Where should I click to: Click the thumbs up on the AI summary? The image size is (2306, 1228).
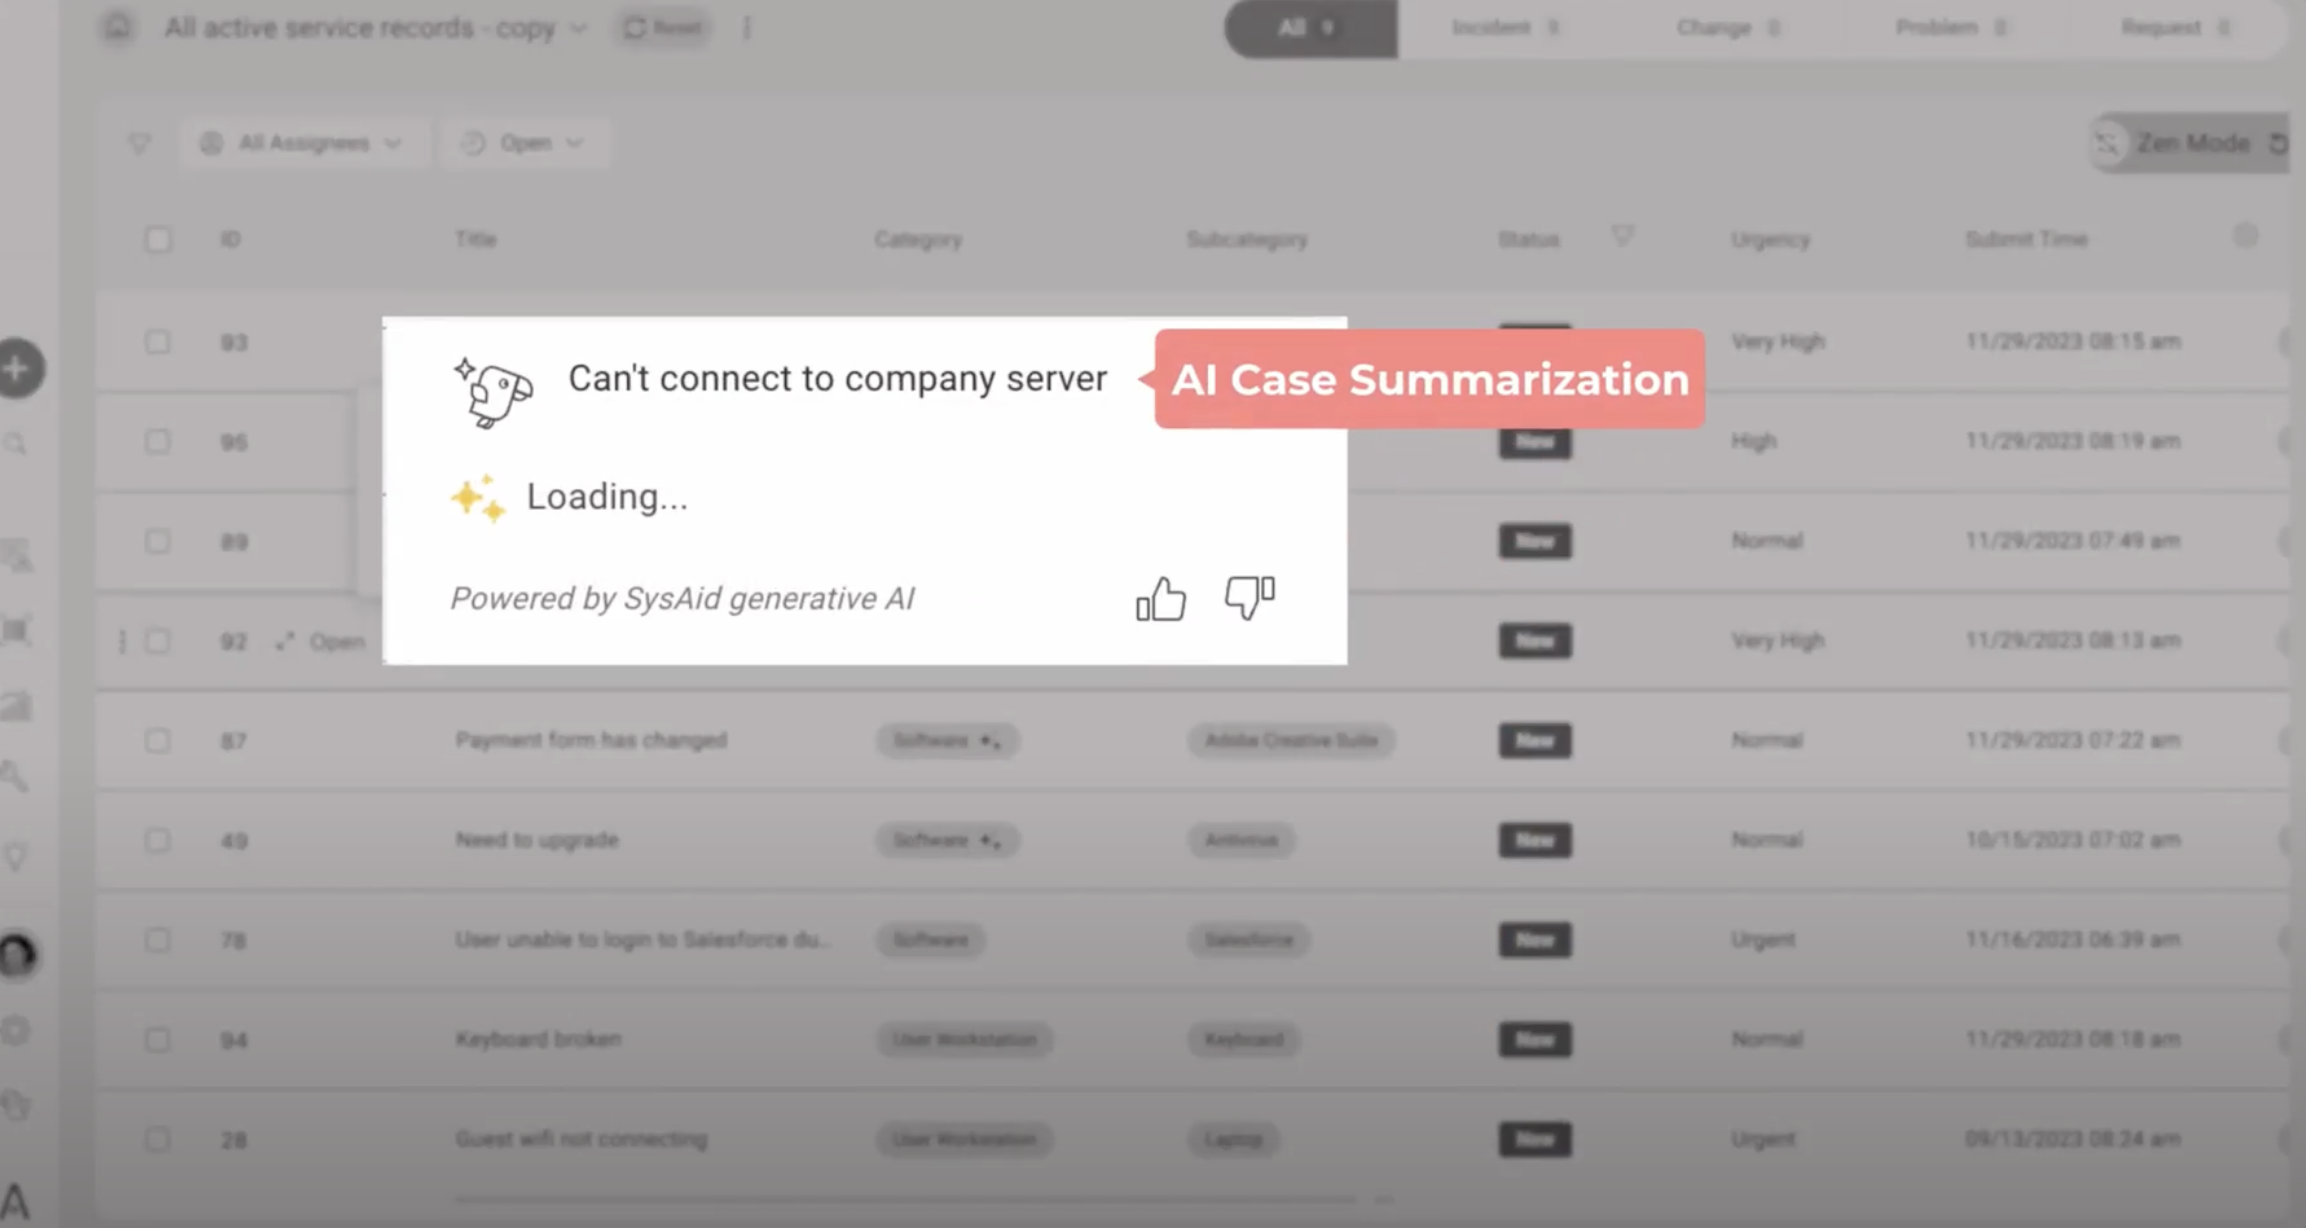tap(1161, 599)
